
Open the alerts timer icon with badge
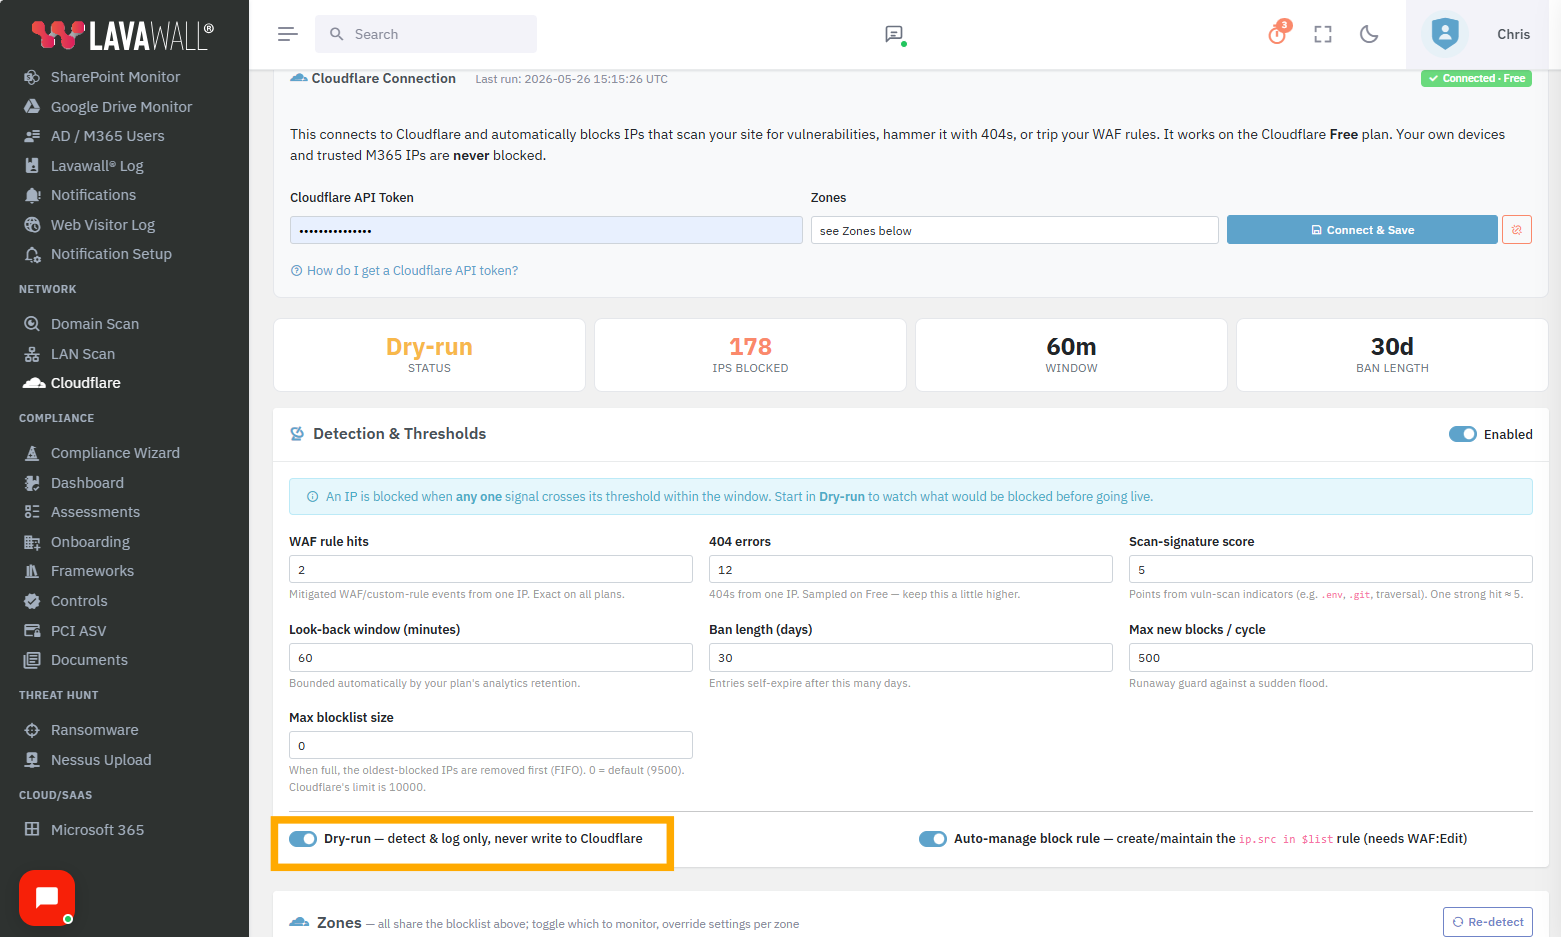pyautogui.click(x=1277, y=34)
